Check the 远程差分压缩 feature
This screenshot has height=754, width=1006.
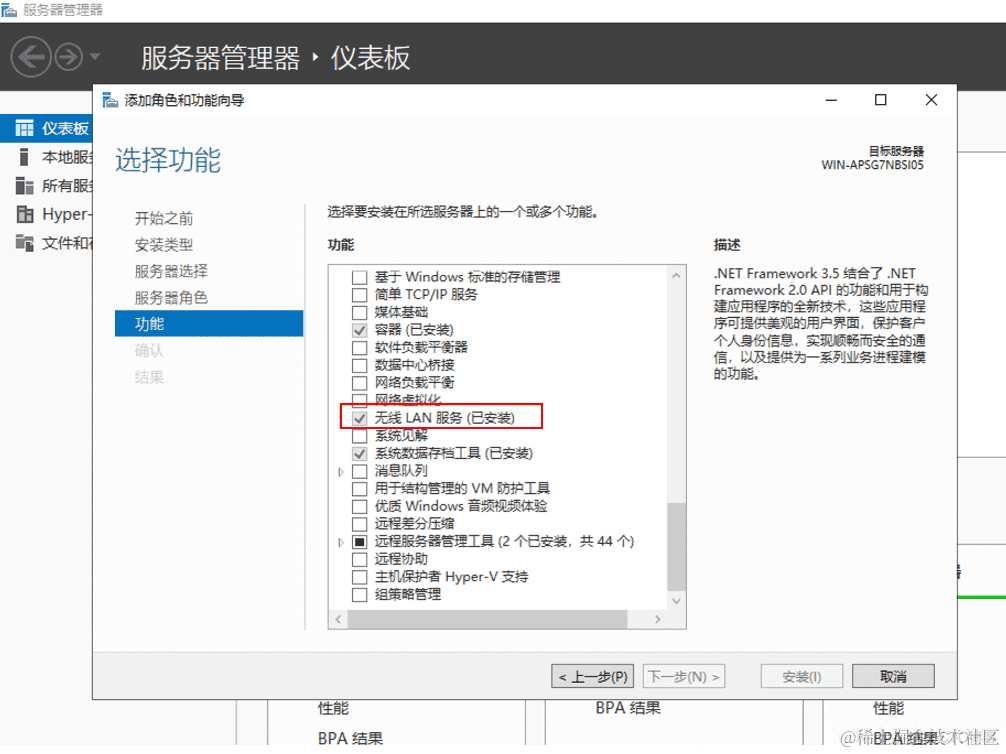(360, 524)
